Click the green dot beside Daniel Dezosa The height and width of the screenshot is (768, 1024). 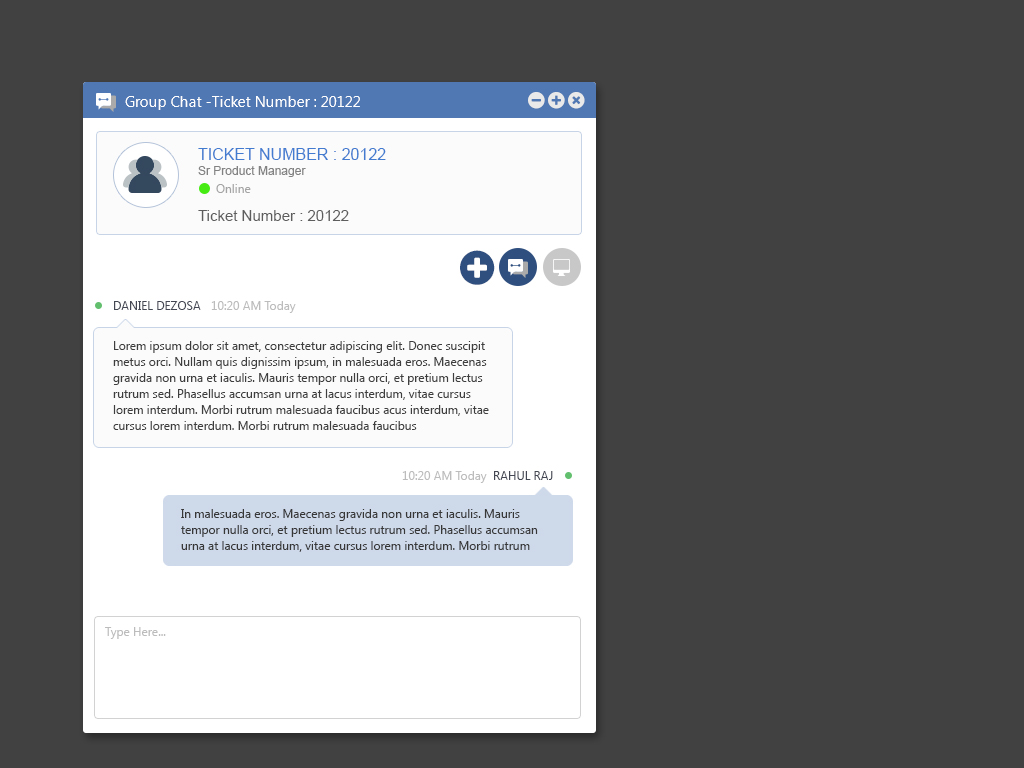click(x=98, y=305)
